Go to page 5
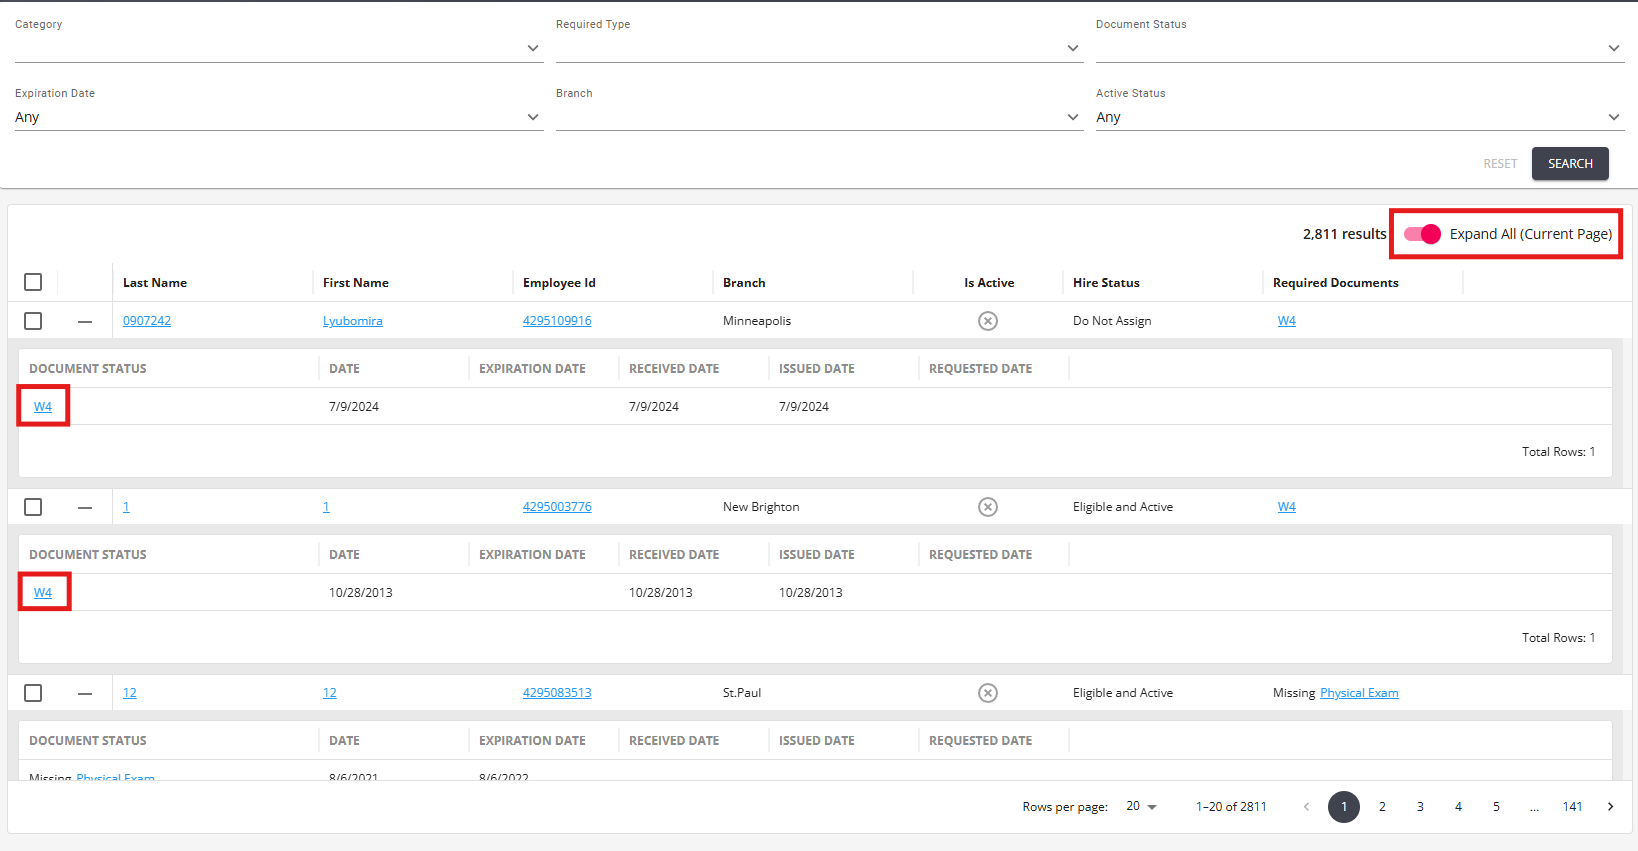 [x=1496, y=807]
